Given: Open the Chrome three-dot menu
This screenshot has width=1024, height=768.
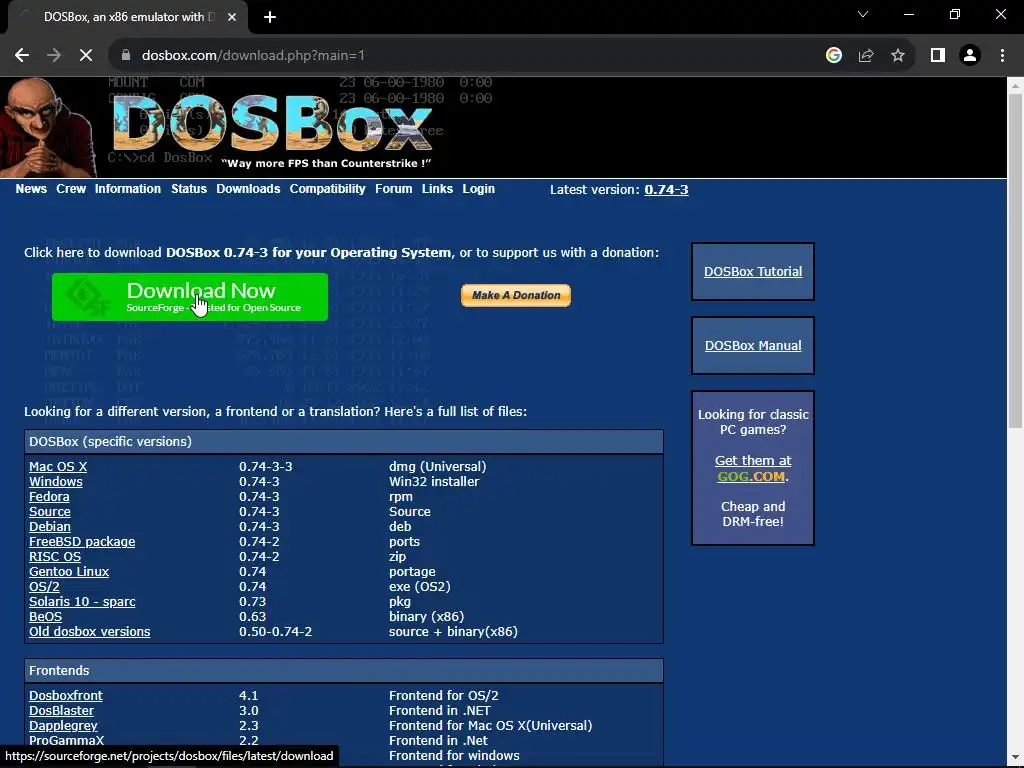Looking at the screenshot, I should (x=1002, y=56).
